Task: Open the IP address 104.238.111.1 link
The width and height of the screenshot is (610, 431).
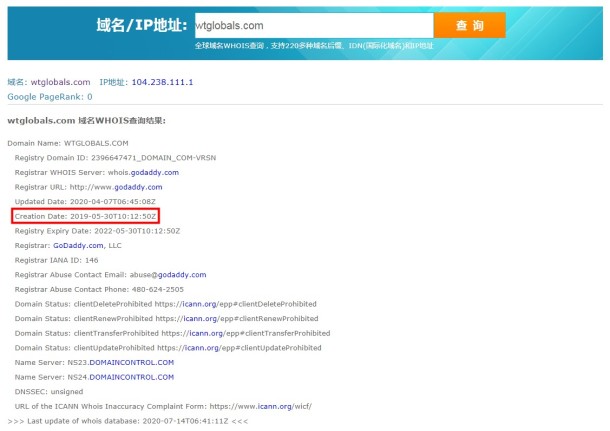Action: (x=162, y=82)
